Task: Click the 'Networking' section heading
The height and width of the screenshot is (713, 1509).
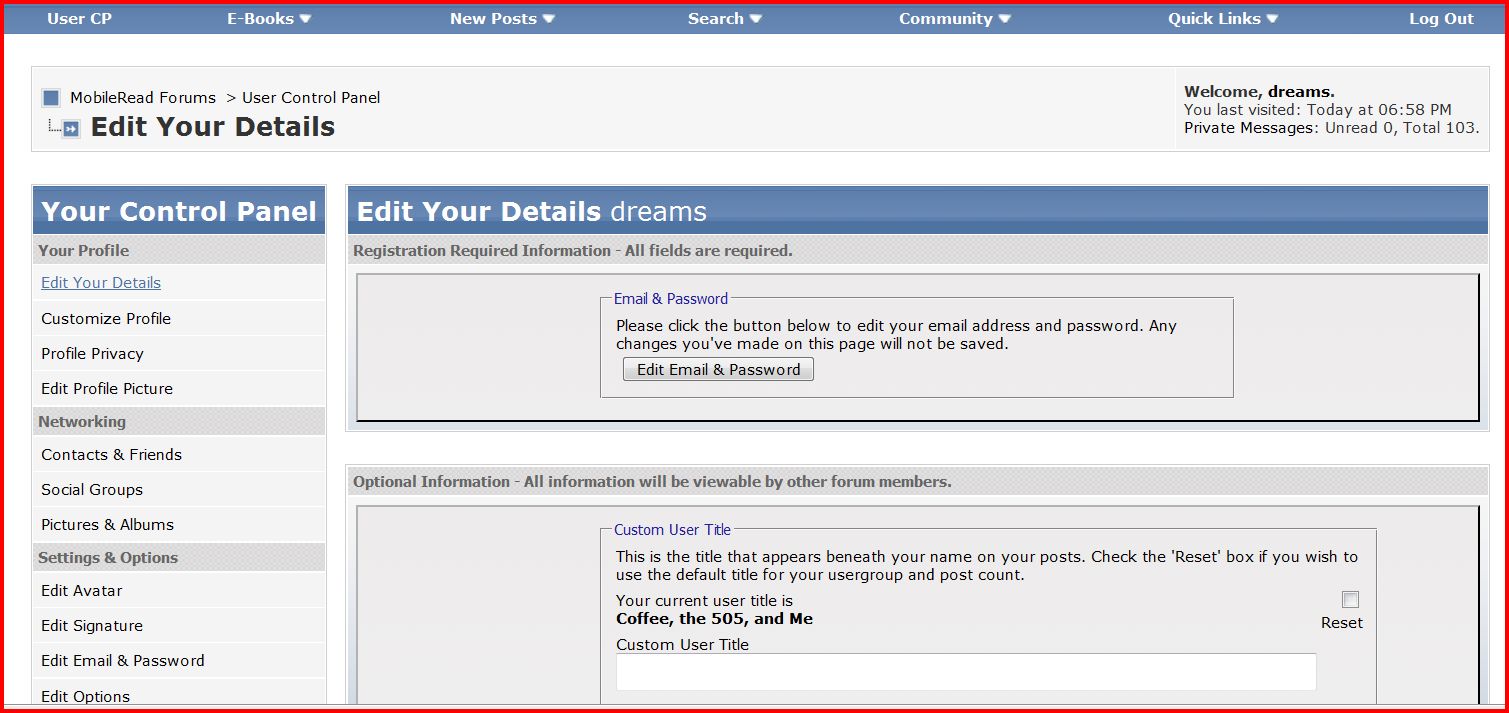Action: coord(82,422)
